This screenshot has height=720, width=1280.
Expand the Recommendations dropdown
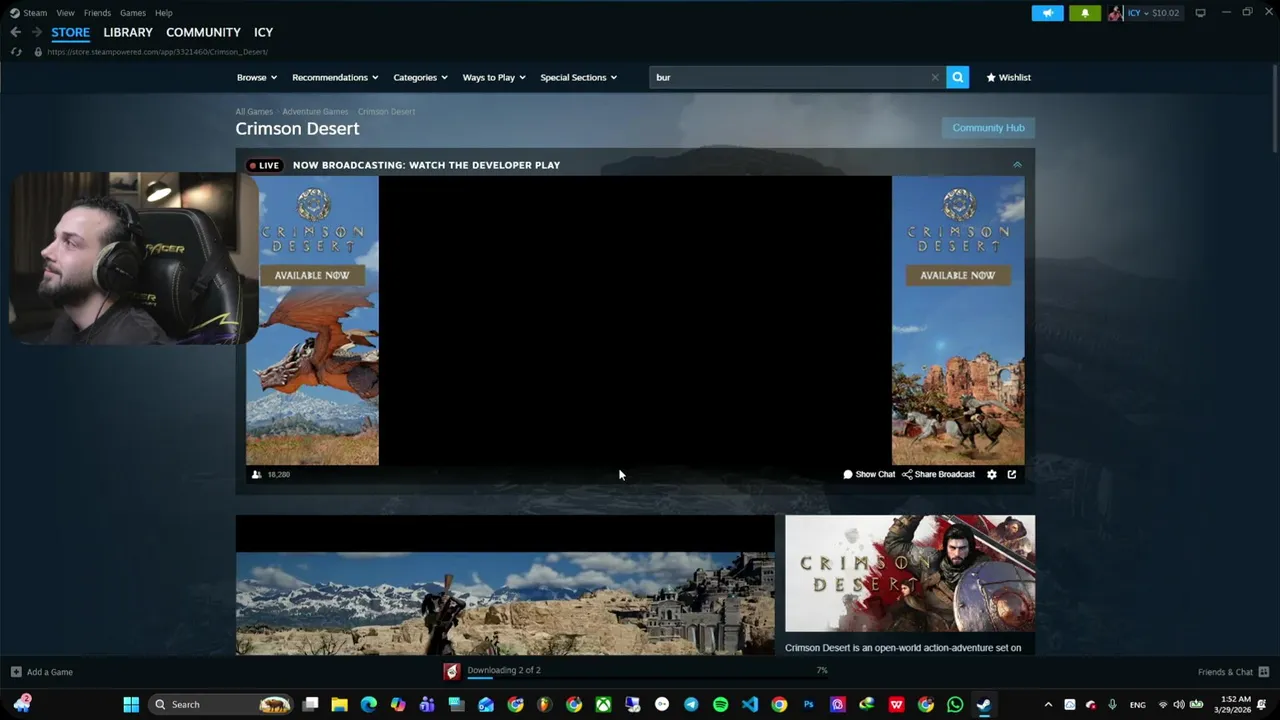[x=335, y=77]
